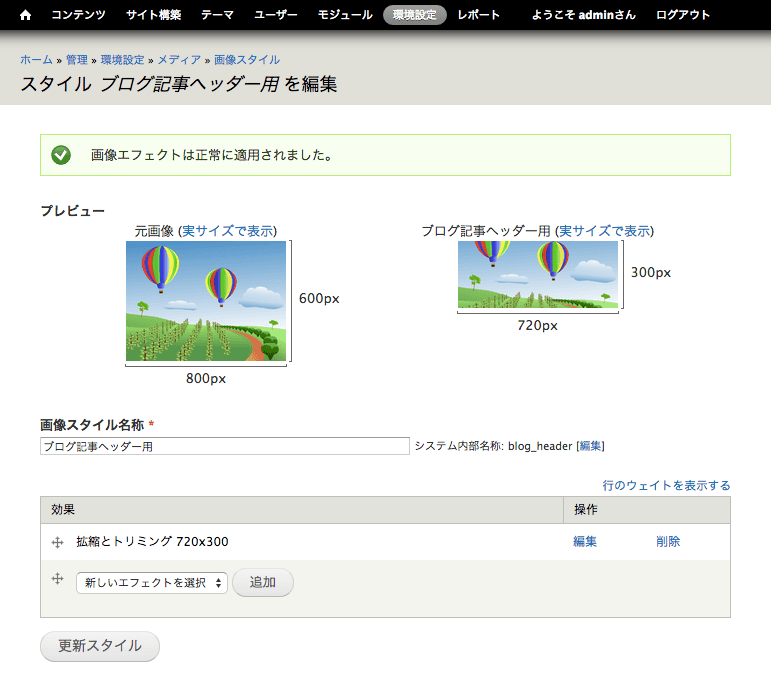771x693 pixels.
Task: Go to 環境設定 breadcrumb link
Action: click(x=122, y=60)
